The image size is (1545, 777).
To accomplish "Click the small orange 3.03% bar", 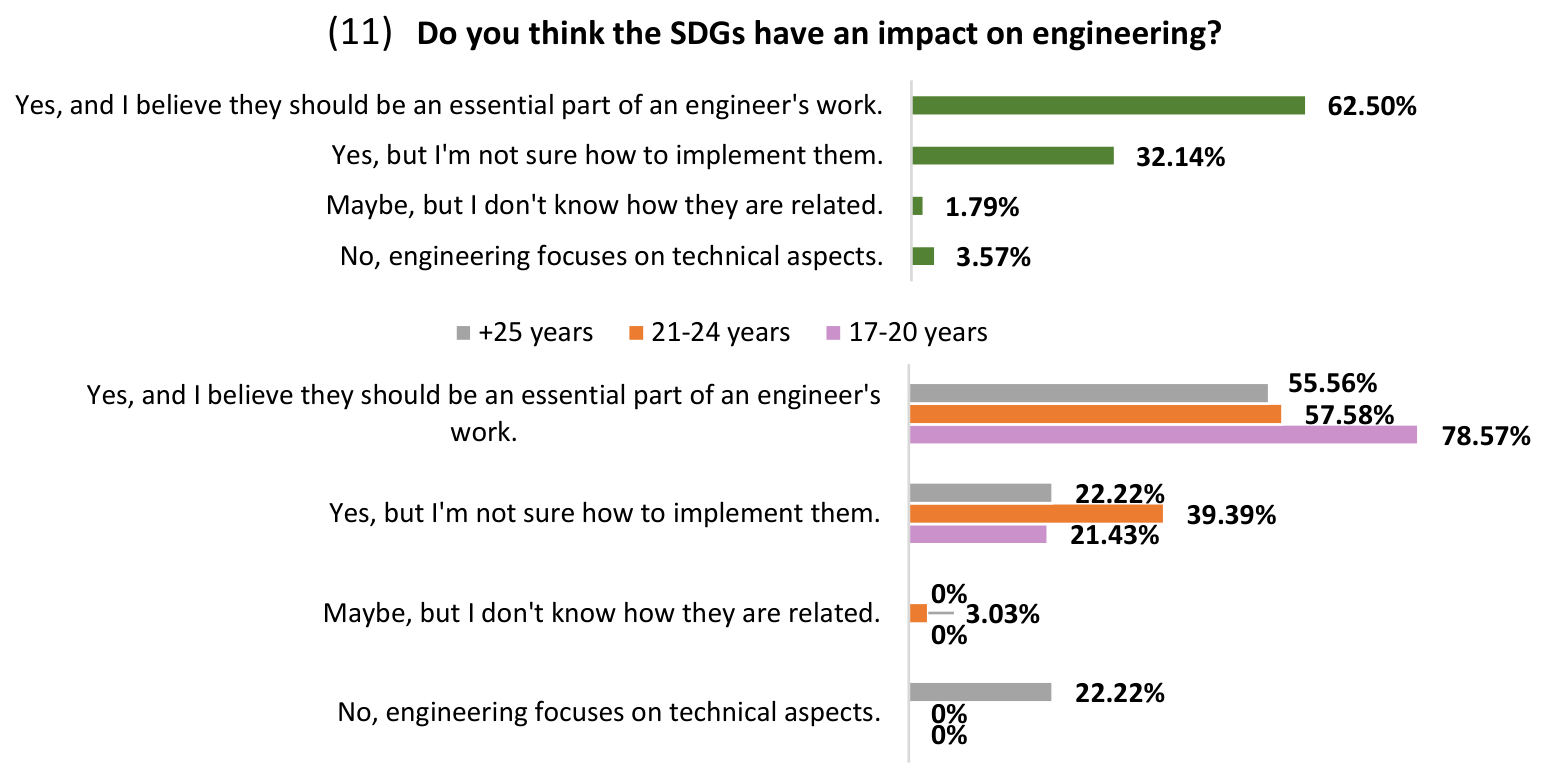I will pyautogui.click(x=918, y=613).
